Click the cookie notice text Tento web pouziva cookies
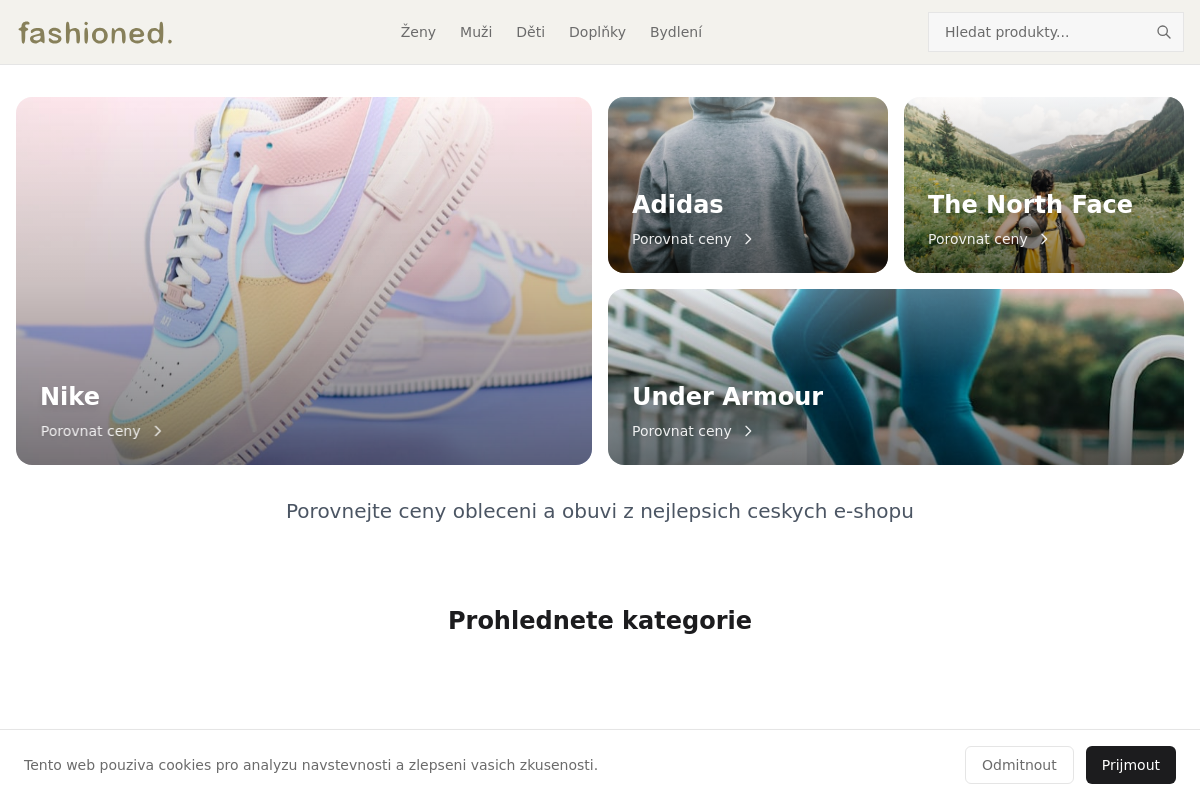Image resolution: width=1200 pixels, height=800 pixels. pyautogui.click(x=311, y=765)
